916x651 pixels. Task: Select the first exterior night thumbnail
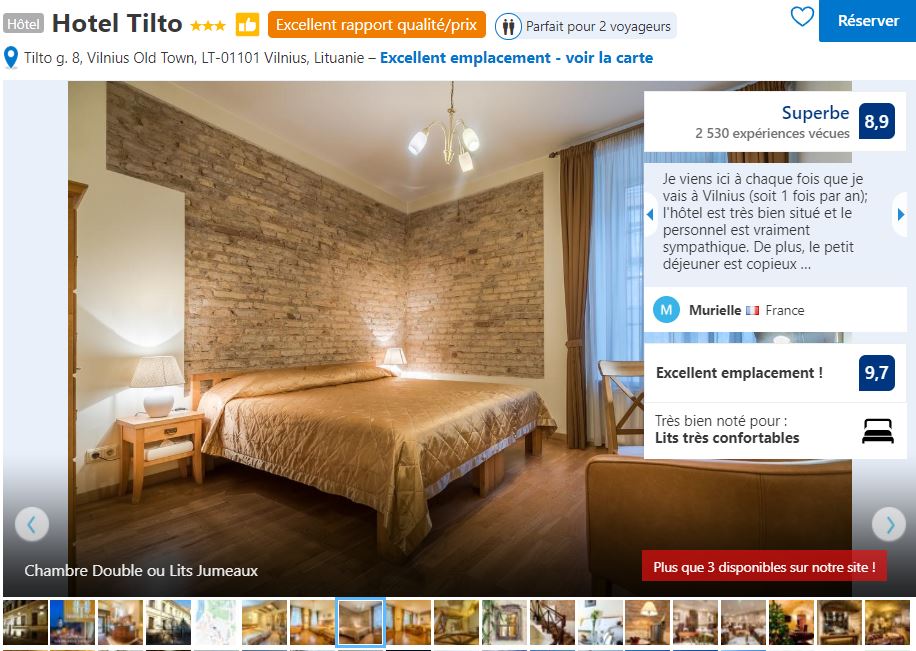pos(25,622)
